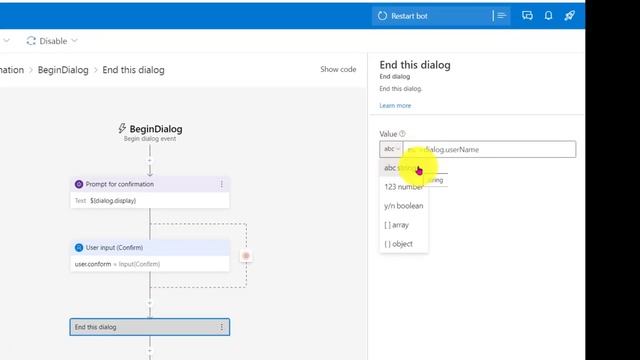
Task: Select End this dialog breadcrumb
Action: point(133,70)
